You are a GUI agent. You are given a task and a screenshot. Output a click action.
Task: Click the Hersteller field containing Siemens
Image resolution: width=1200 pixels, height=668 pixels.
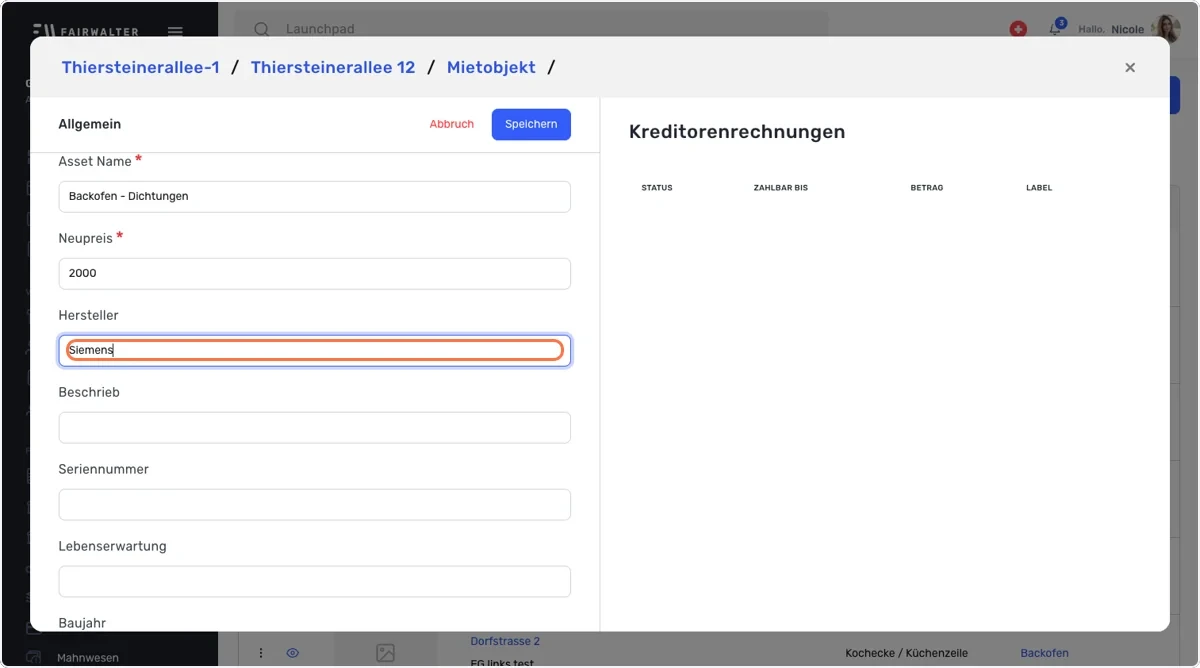(315, 350)
